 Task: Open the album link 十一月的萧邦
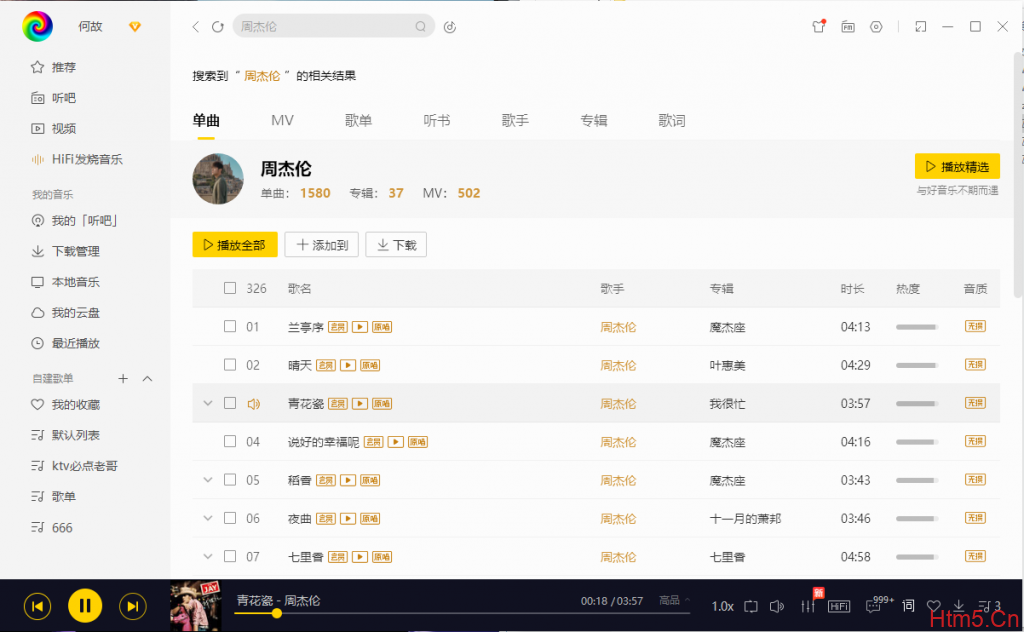pos(745,518)
